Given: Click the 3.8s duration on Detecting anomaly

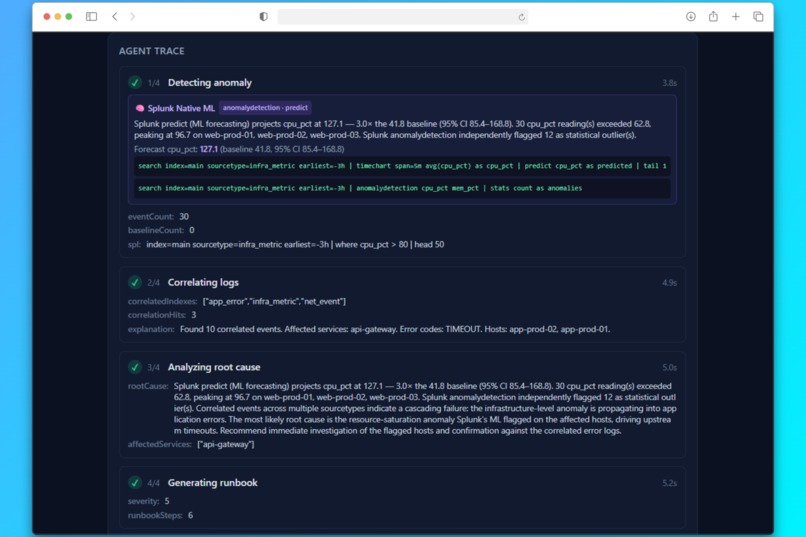Looking at the screenshot, I should 669,83.
